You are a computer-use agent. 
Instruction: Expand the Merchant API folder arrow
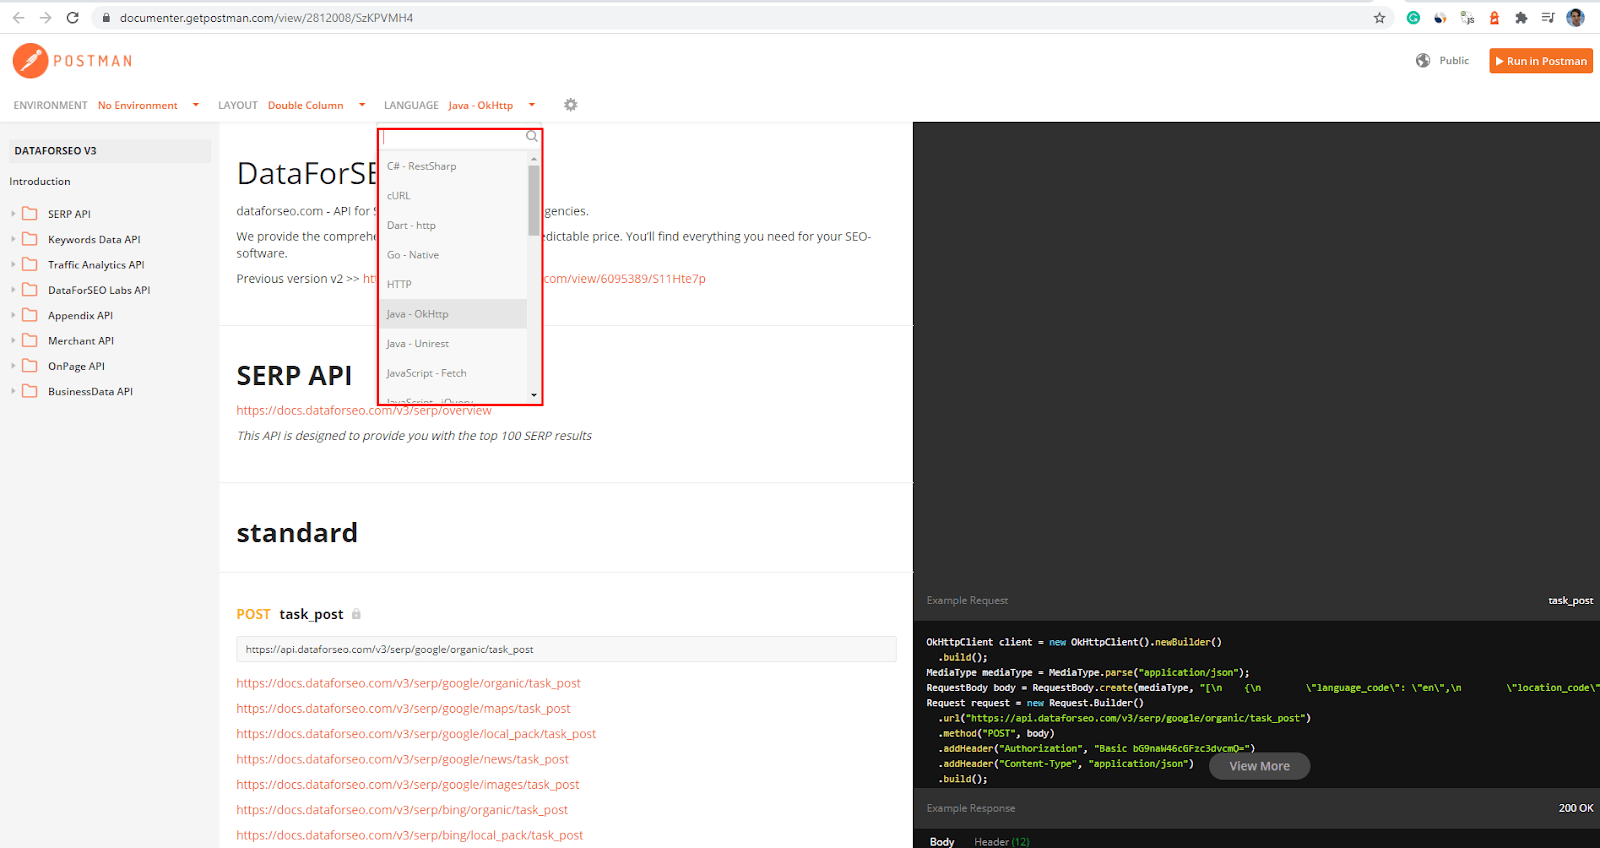pos(13,341)
